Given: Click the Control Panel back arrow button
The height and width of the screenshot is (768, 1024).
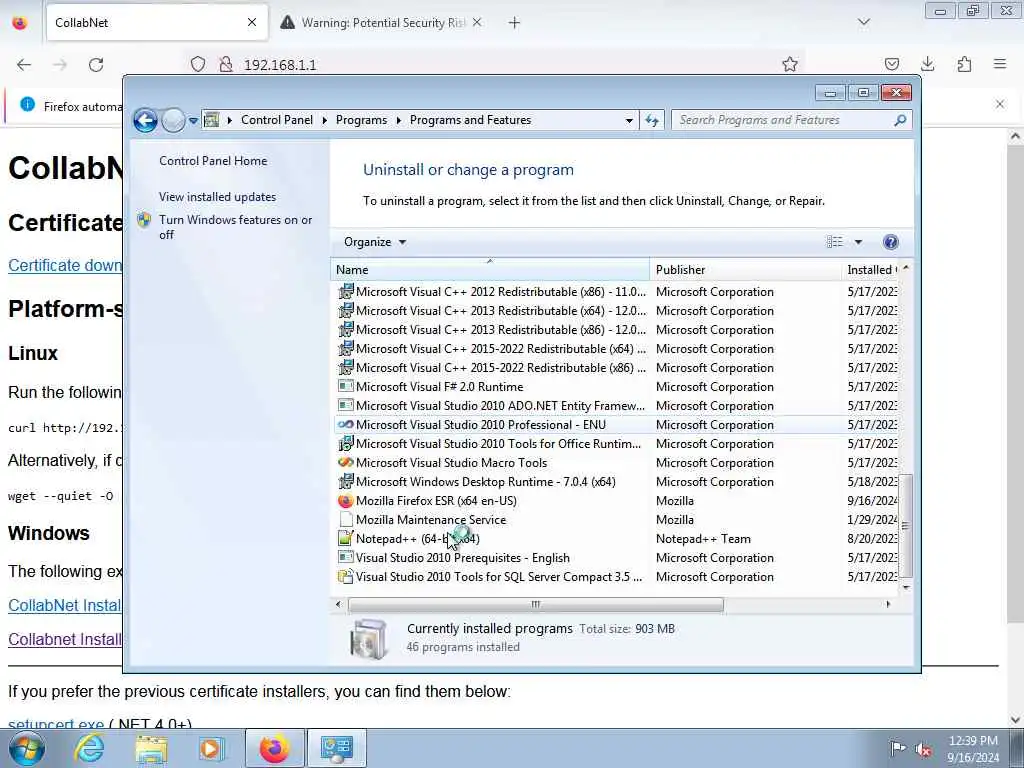Looking at the screenshot, I should [x=145, y=120].
